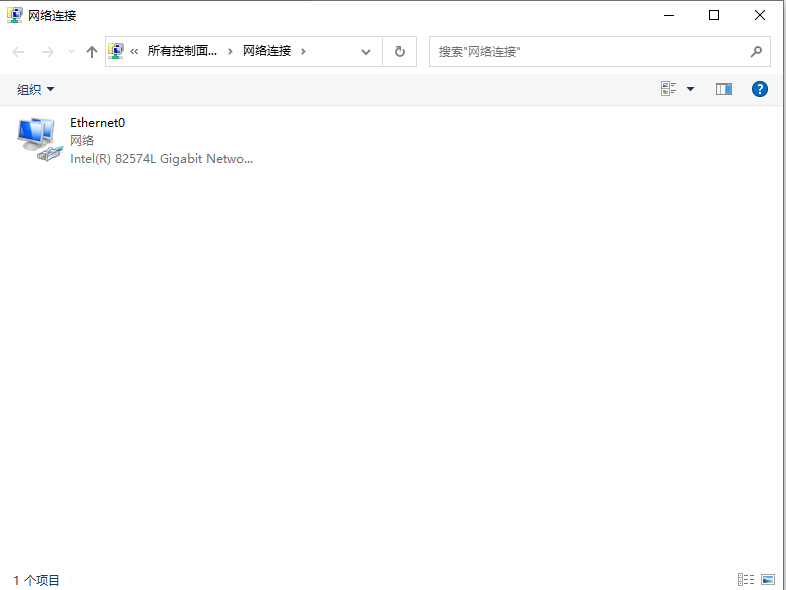Go up one folder level
This screenshot has height=590, width=786.
pos(91,52)
